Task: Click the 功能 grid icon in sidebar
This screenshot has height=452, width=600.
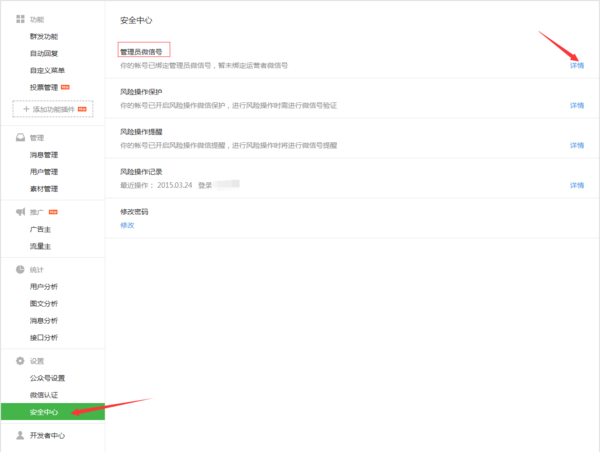Action: pyautogui.click(x=20, y=19)
